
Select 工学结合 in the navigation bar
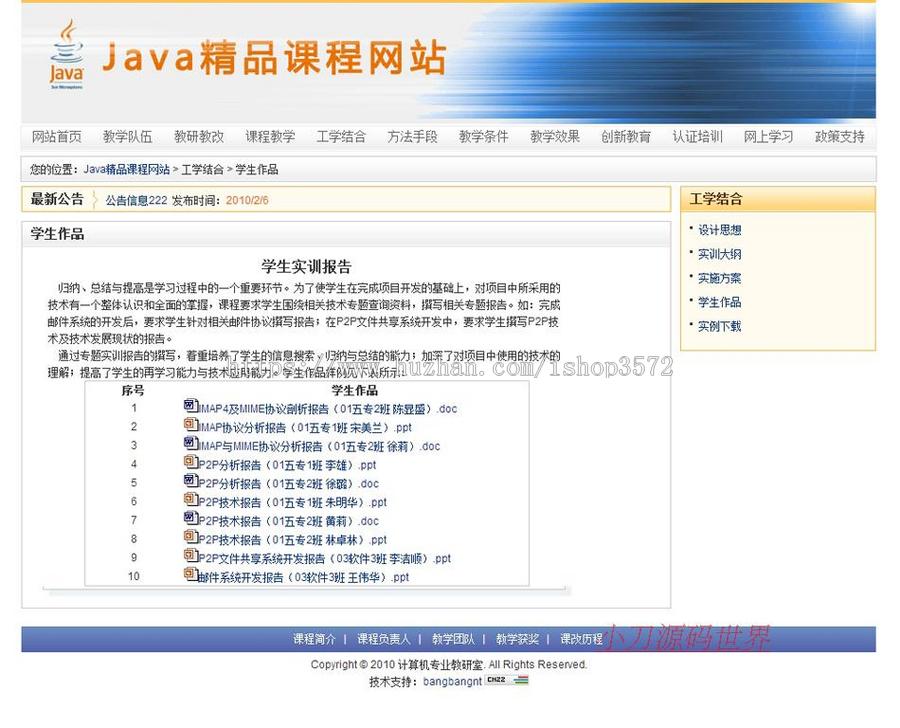[341, 136]
